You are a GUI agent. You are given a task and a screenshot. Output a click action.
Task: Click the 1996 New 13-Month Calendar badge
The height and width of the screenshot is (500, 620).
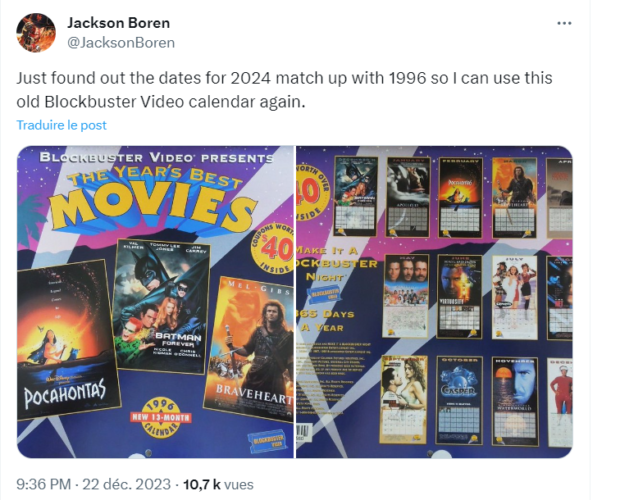pyautogui.click(x=161, y=418)
